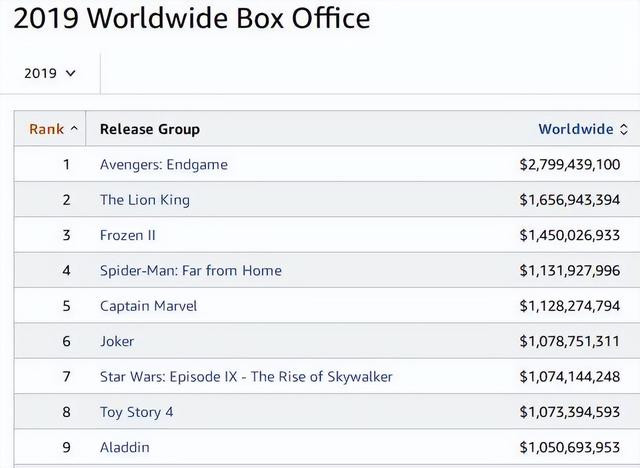640x468 pixels.
Task: Click the Worldwide sort arrows icon
Action: click(x=623, y=129)
